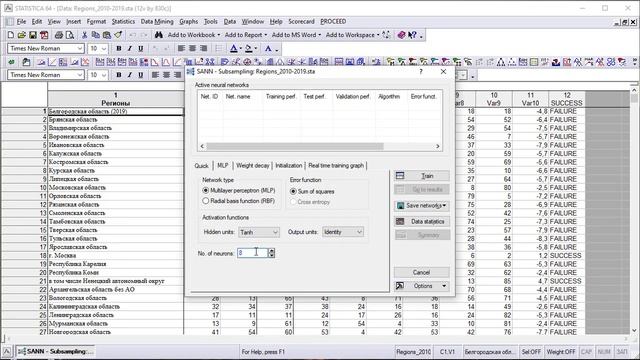This screenshot has height=360, width=640.
Task: Toggle Italic in lower formatting toolbar
Action: point(130,75)
